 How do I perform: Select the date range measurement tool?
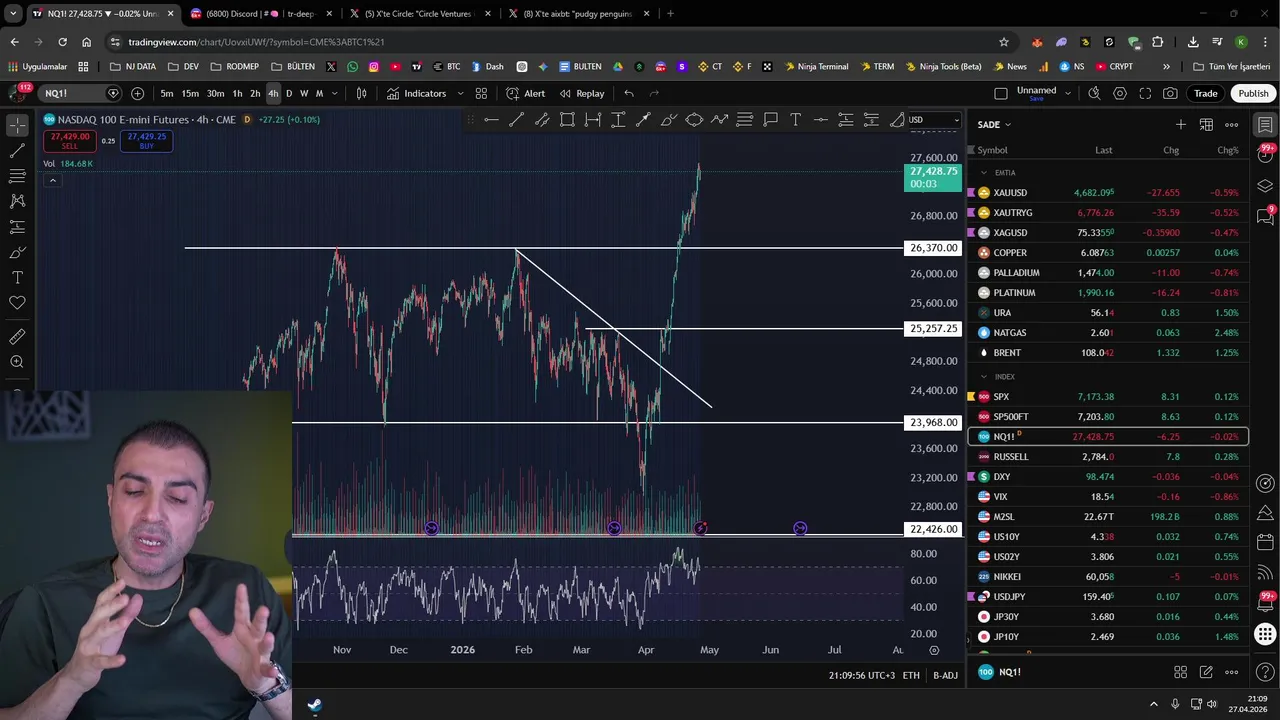click(x=593, y=120)
